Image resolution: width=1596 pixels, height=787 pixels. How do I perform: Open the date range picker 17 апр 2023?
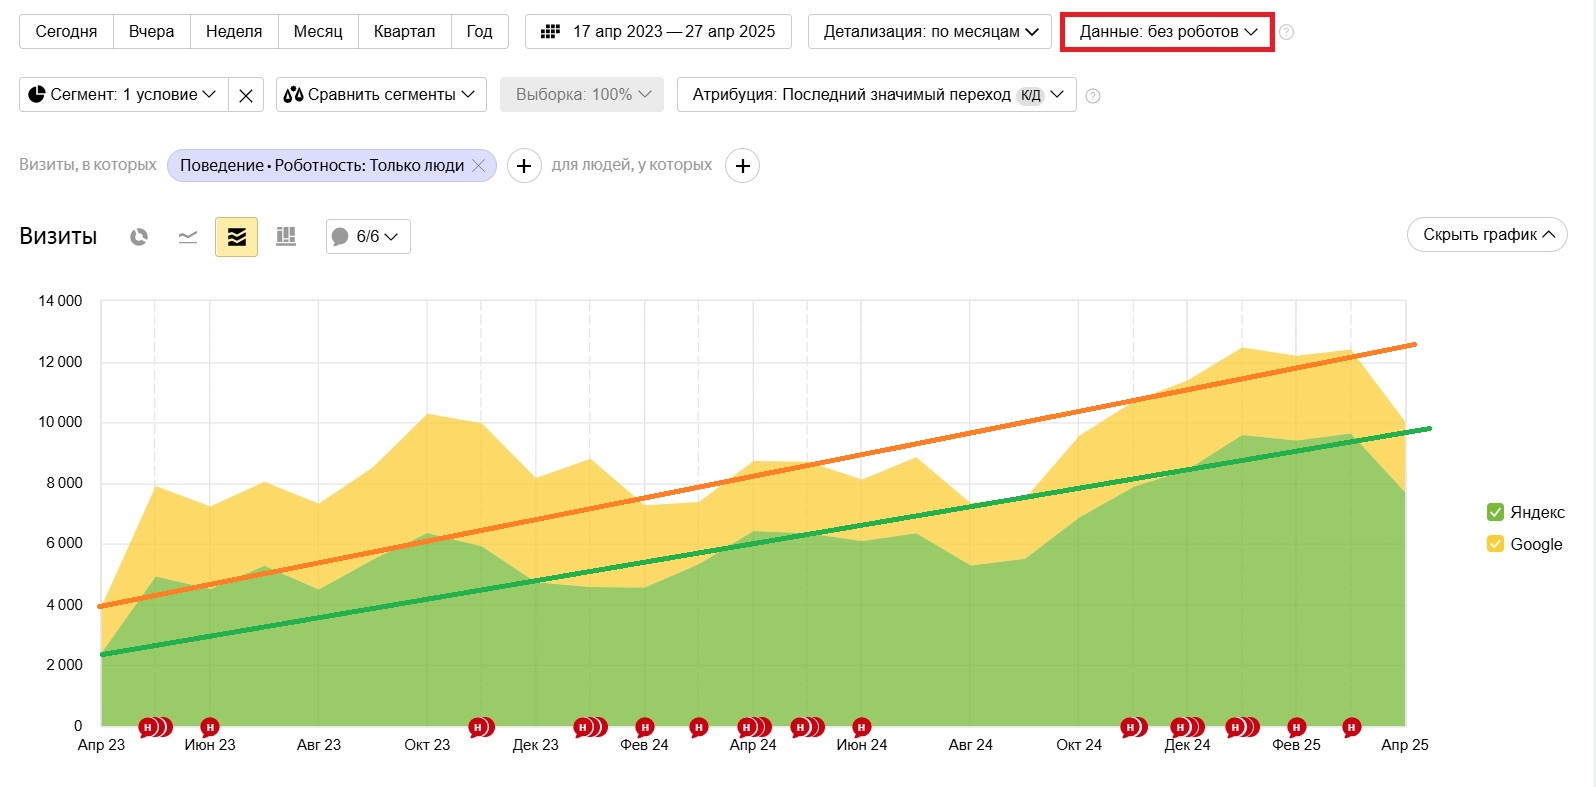pos(658,32)
